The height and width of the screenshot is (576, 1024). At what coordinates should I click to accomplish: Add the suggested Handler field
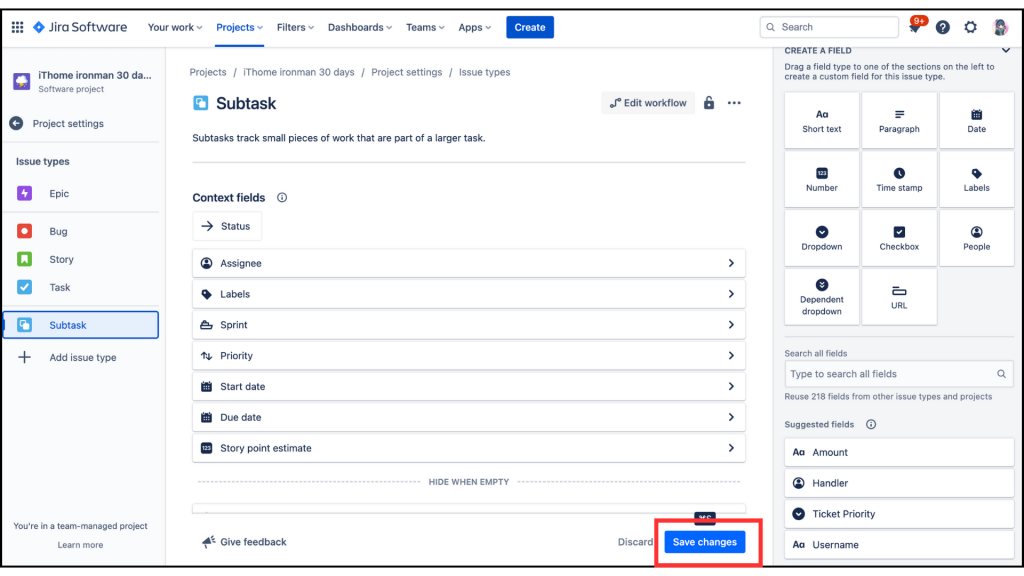[899, 483]
